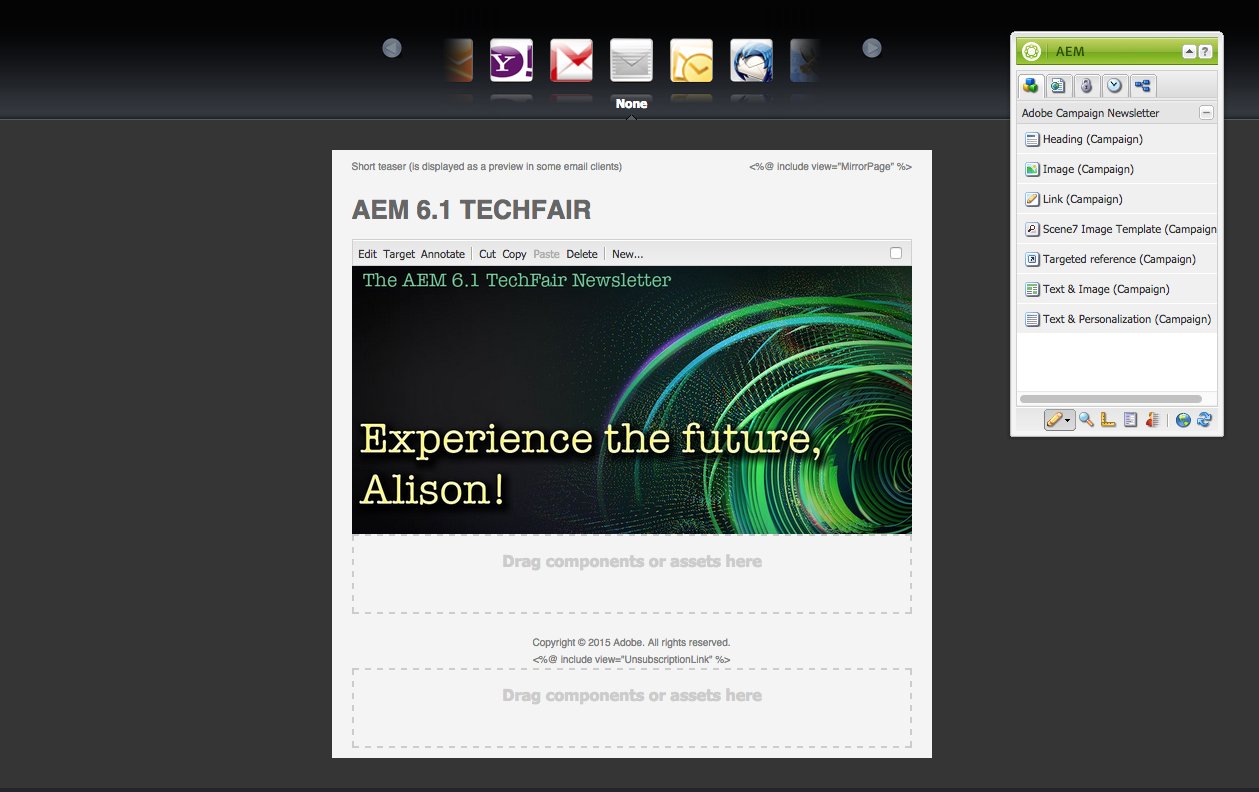
Task: Click Target on the component edit bar
Action: point(399,254)
